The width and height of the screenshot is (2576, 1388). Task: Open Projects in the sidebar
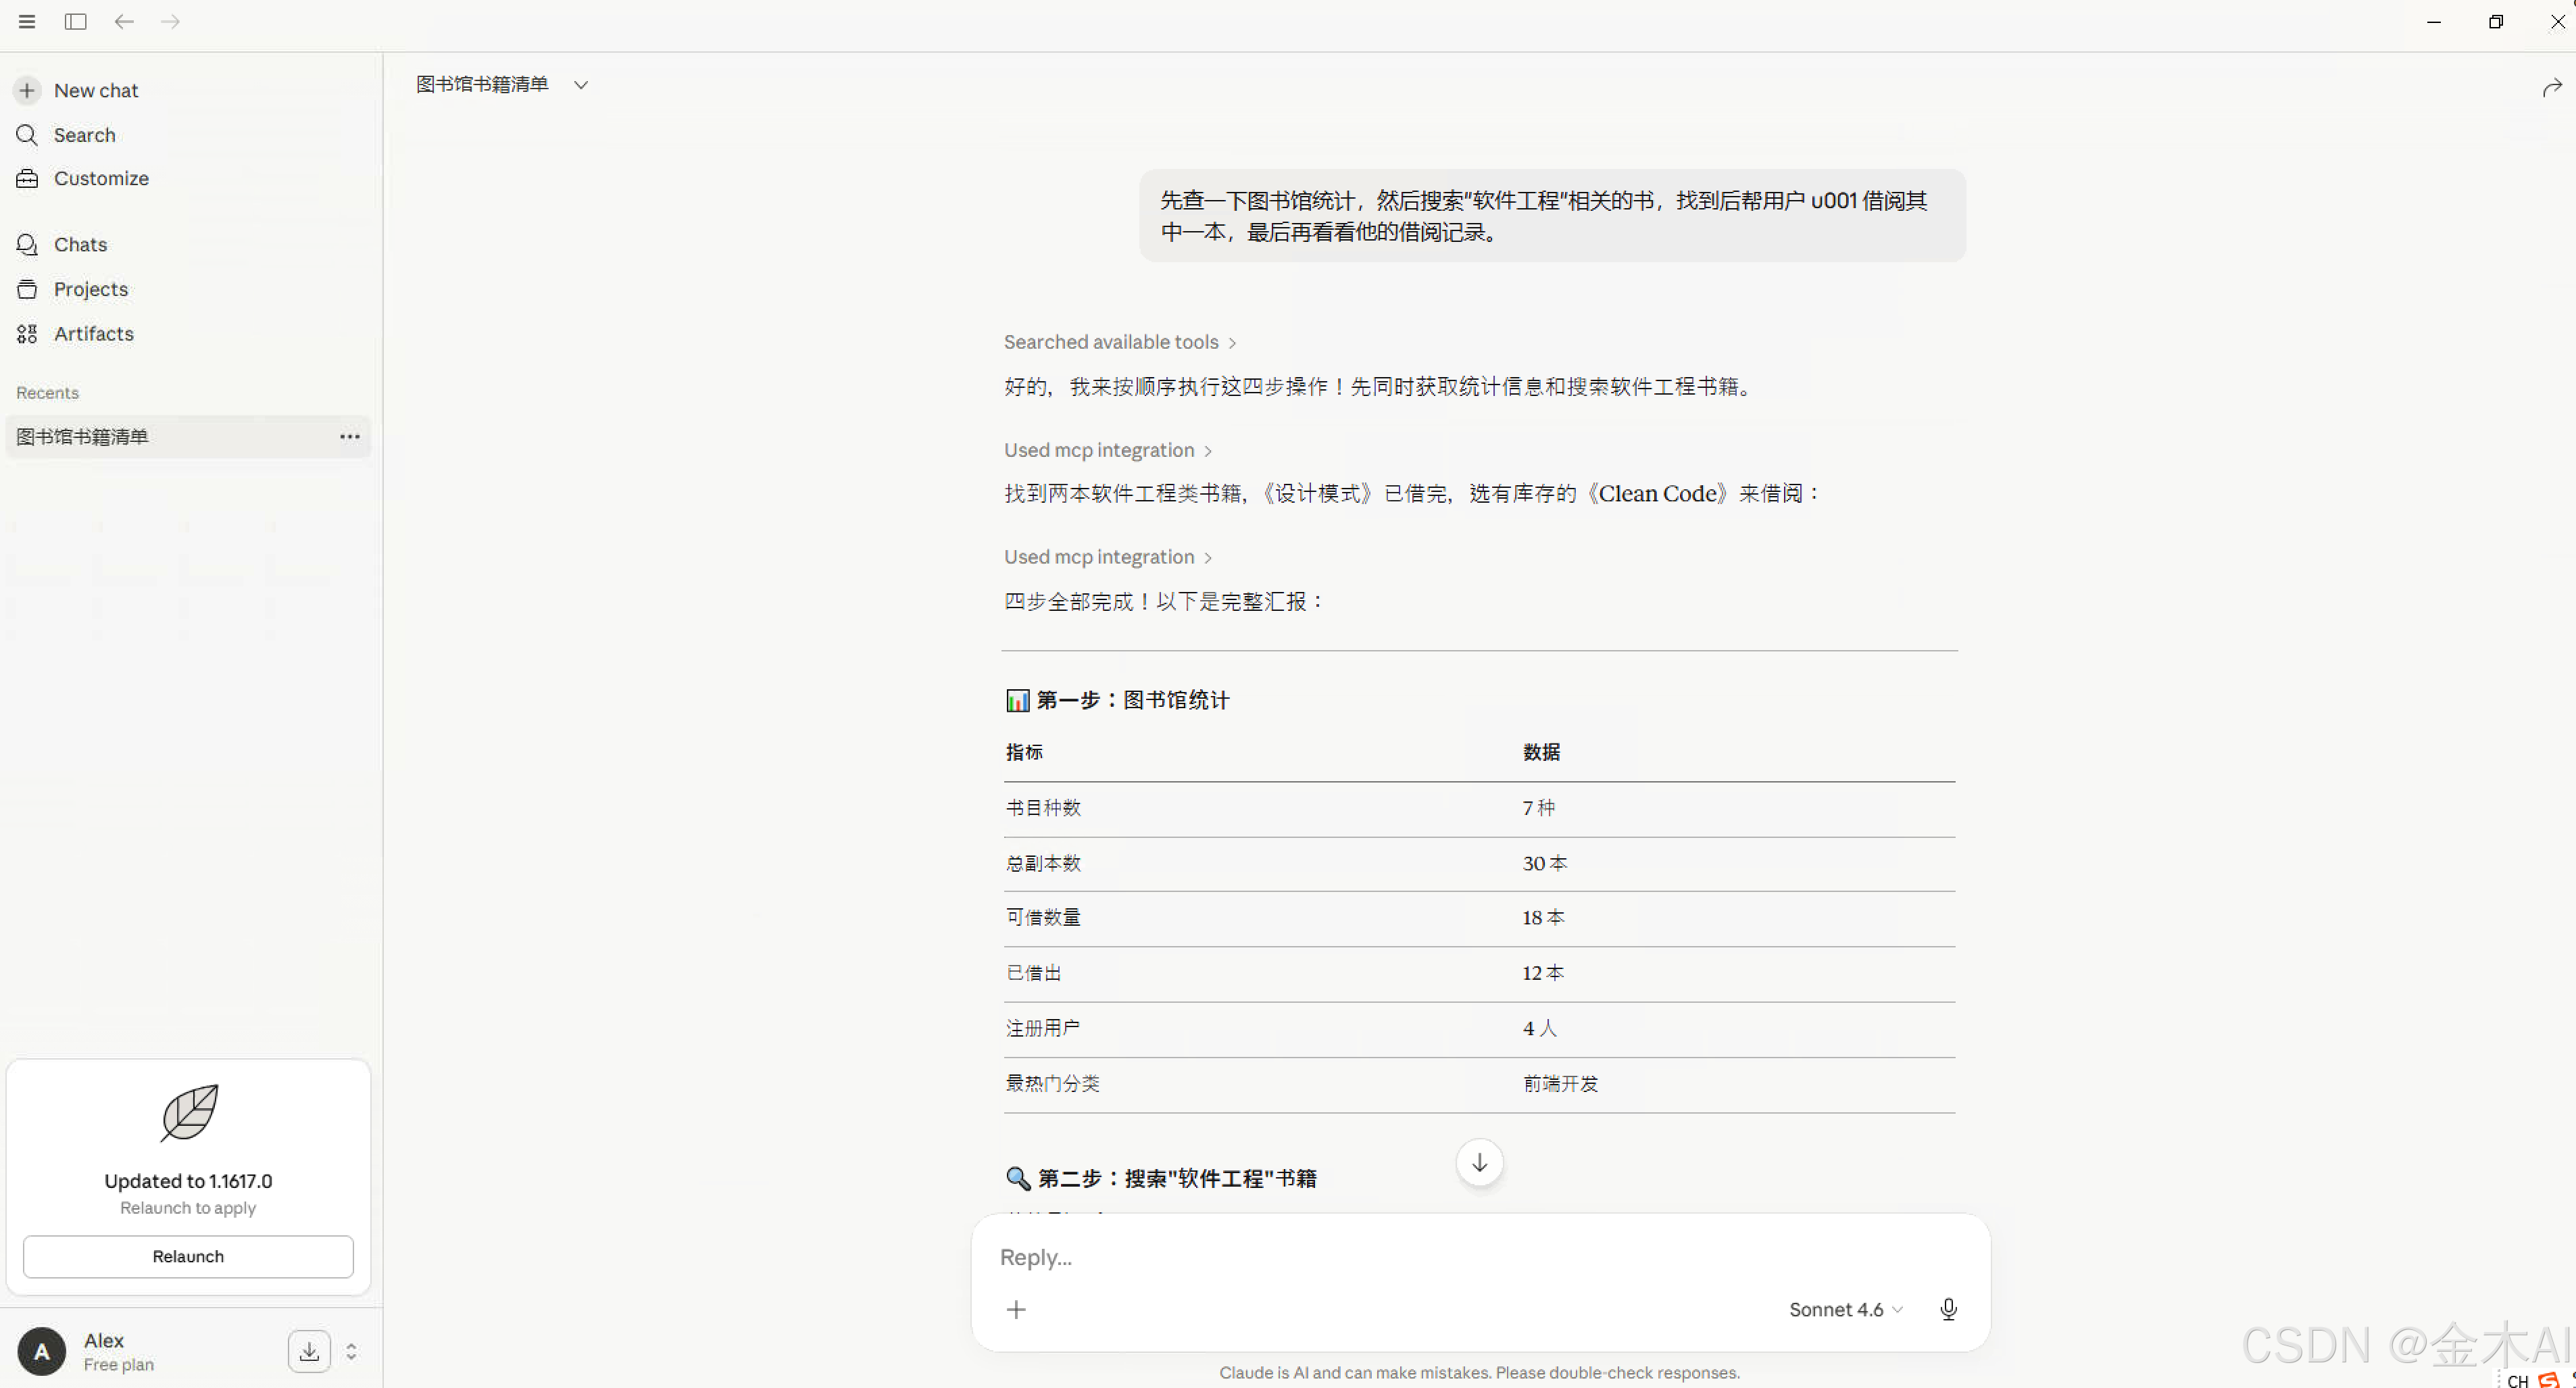pyautogui.click(x=90, y=289)
